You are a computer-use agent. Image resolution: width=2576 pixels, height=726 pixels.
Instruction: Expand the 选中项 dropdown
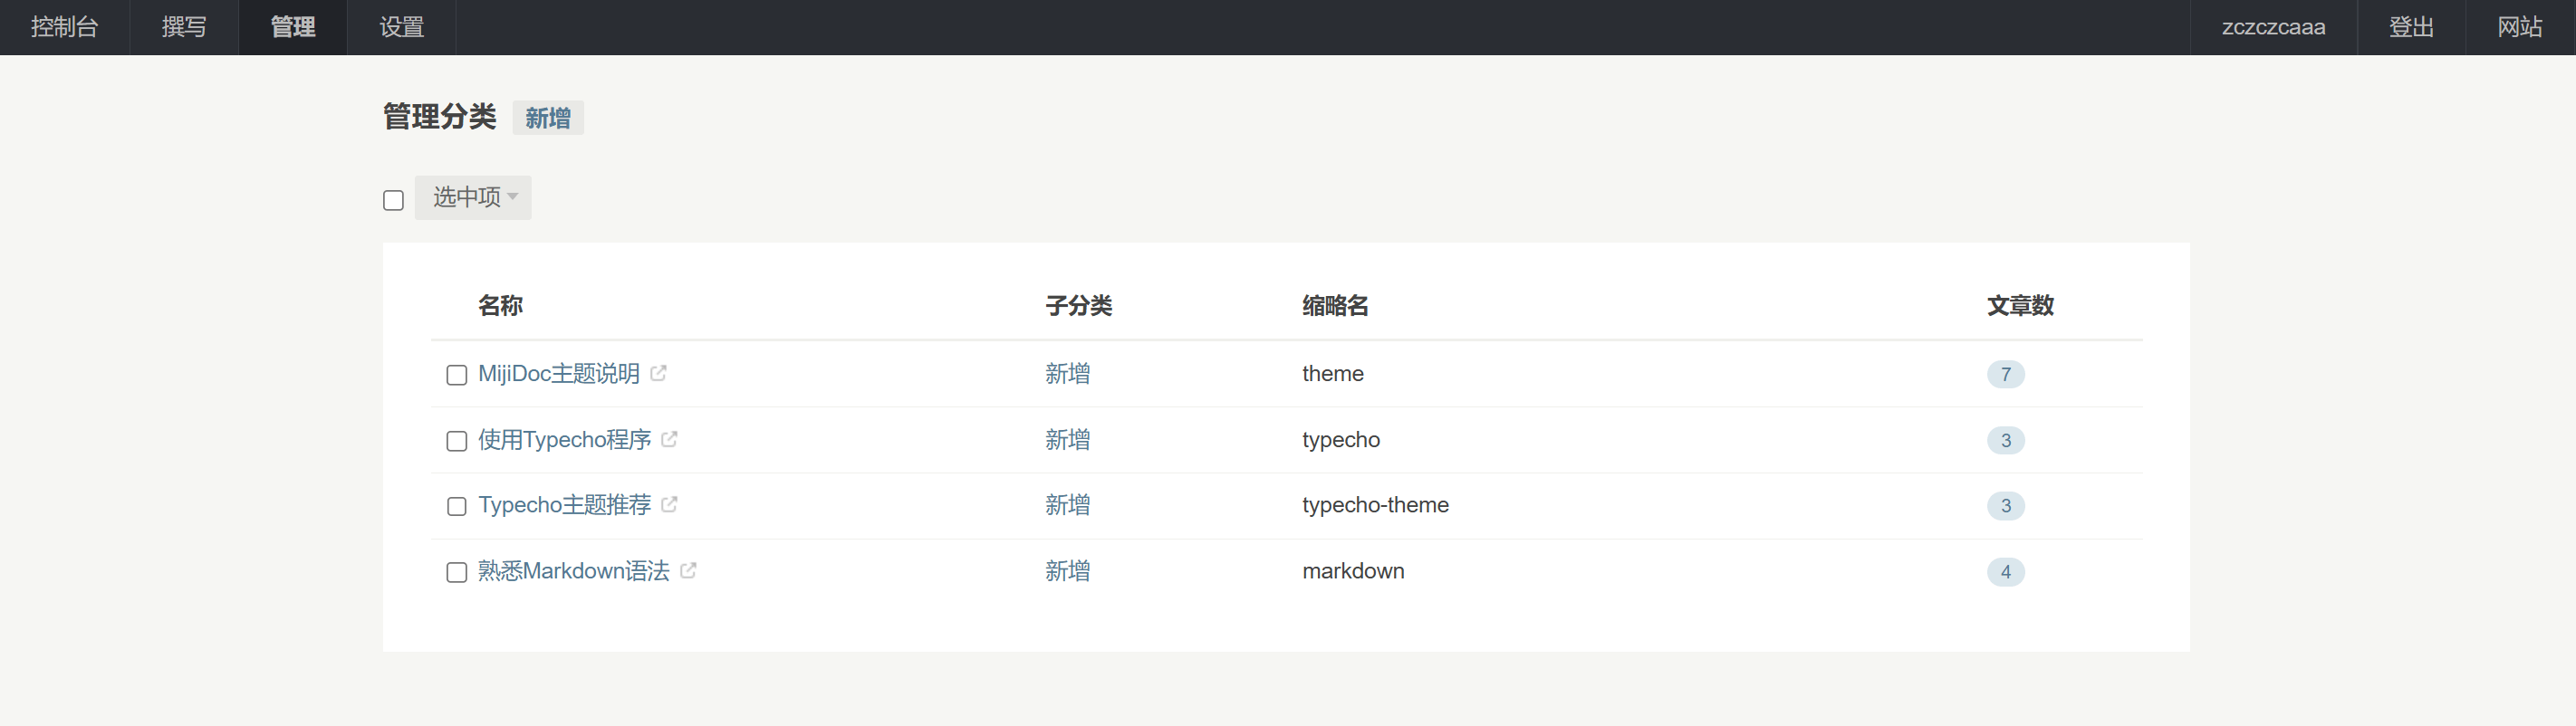coord(473,197)
